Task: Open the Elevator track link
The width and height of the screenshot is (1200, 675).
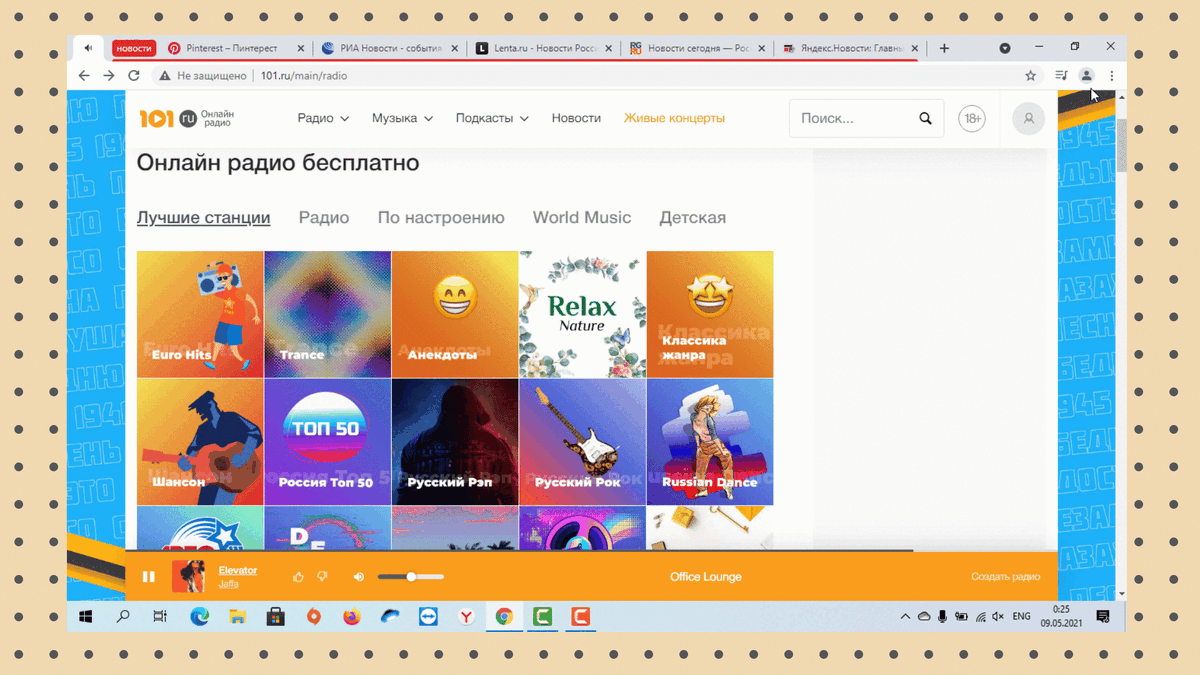Action: [238, 570]
